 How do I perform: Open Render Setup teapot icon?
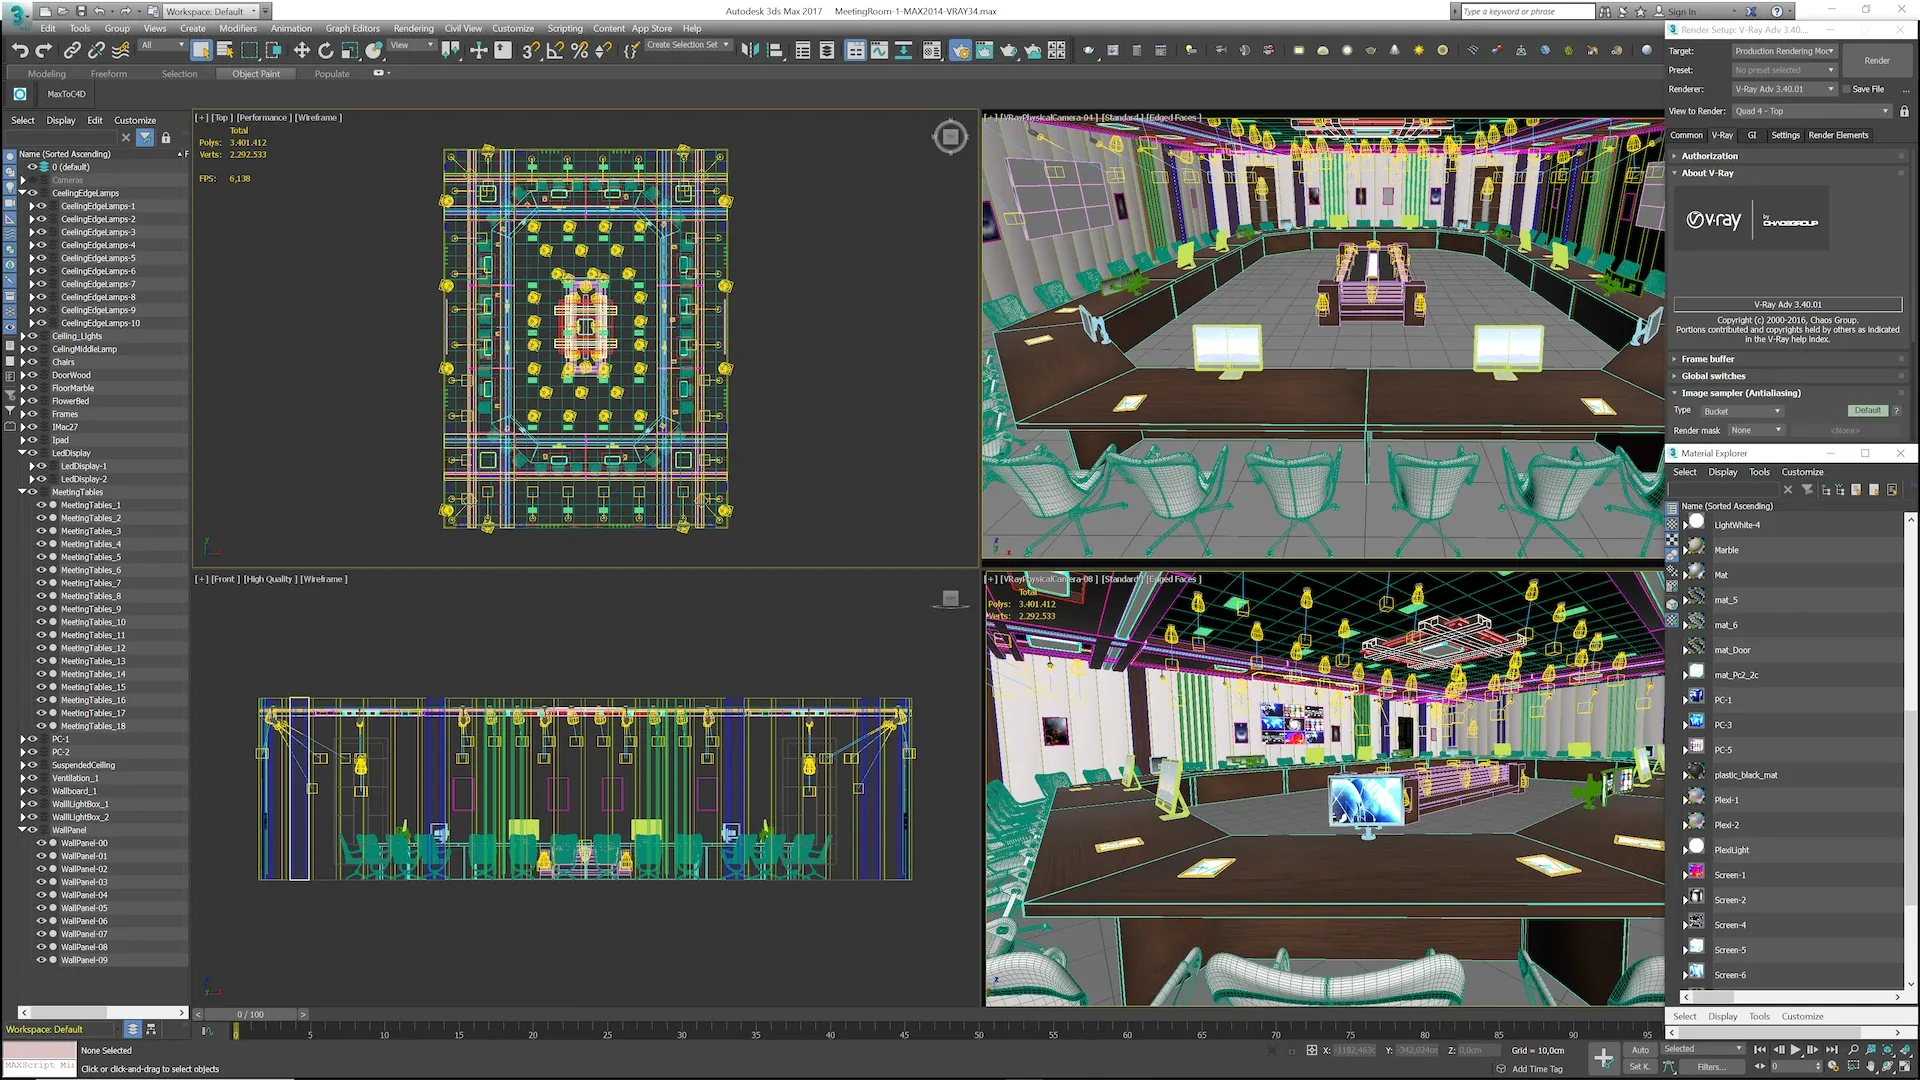(x=960, y=50)
